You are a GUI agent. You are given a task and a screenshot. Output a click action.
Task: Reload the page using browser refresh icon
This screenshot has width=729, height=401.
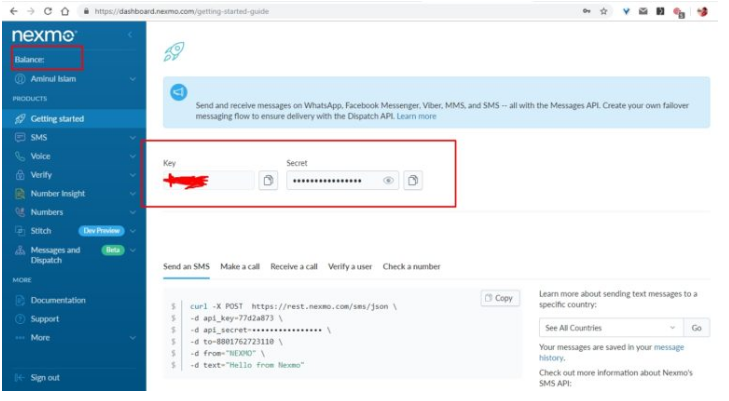point(46,11)
